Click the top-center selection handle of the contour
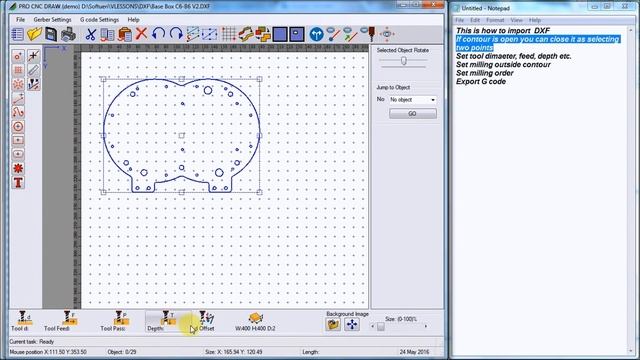 click(182, 79)
